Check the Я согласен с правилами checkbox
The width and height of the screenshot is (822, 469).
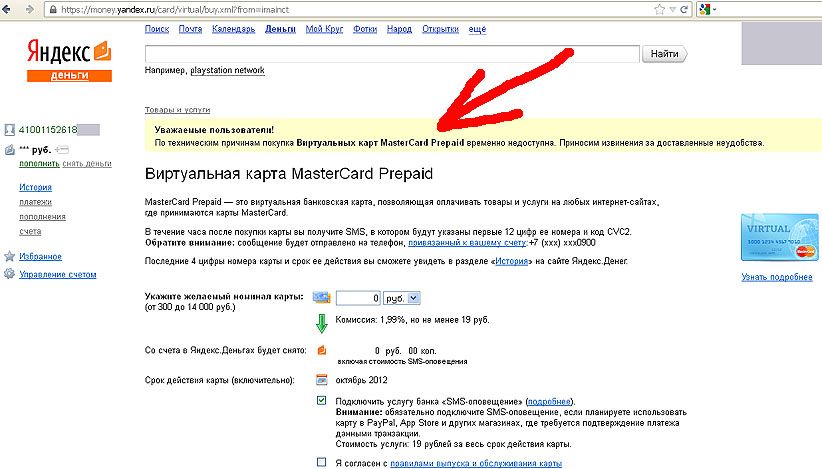pyautogui.click(x=321, y=462)
